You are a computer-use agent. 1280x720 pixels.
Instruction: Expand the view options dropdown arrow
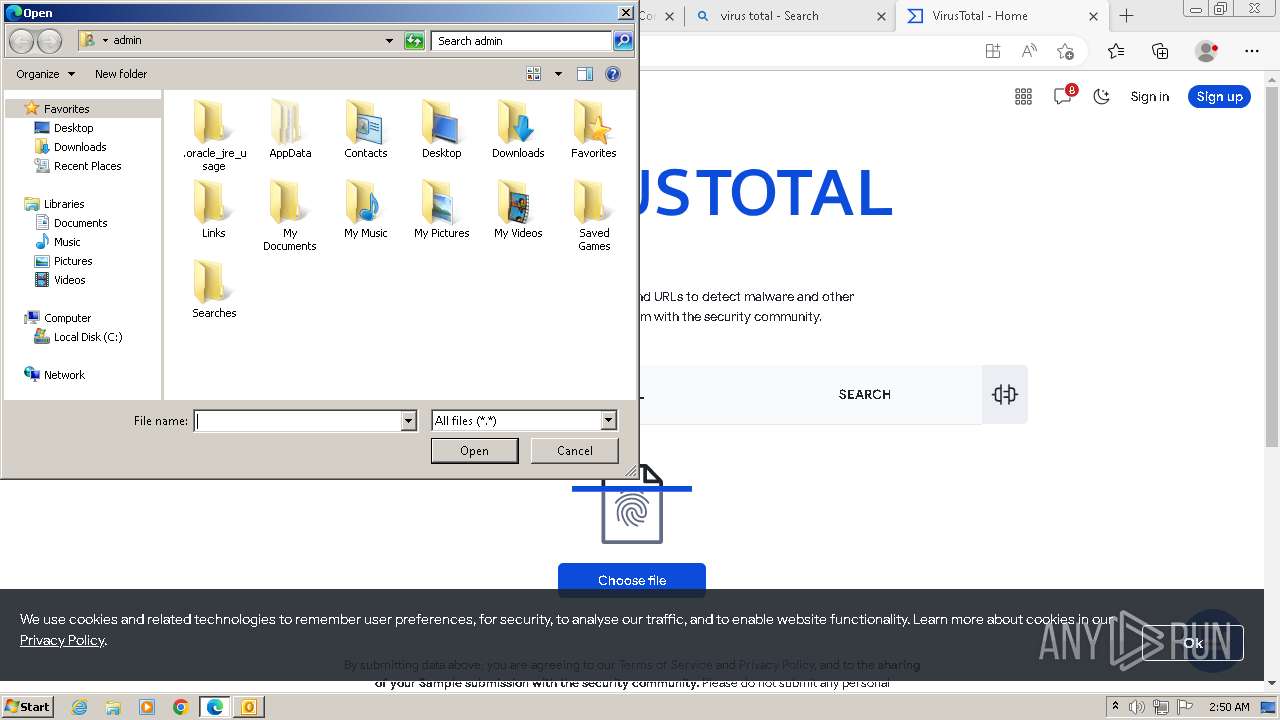coord(558,74)
